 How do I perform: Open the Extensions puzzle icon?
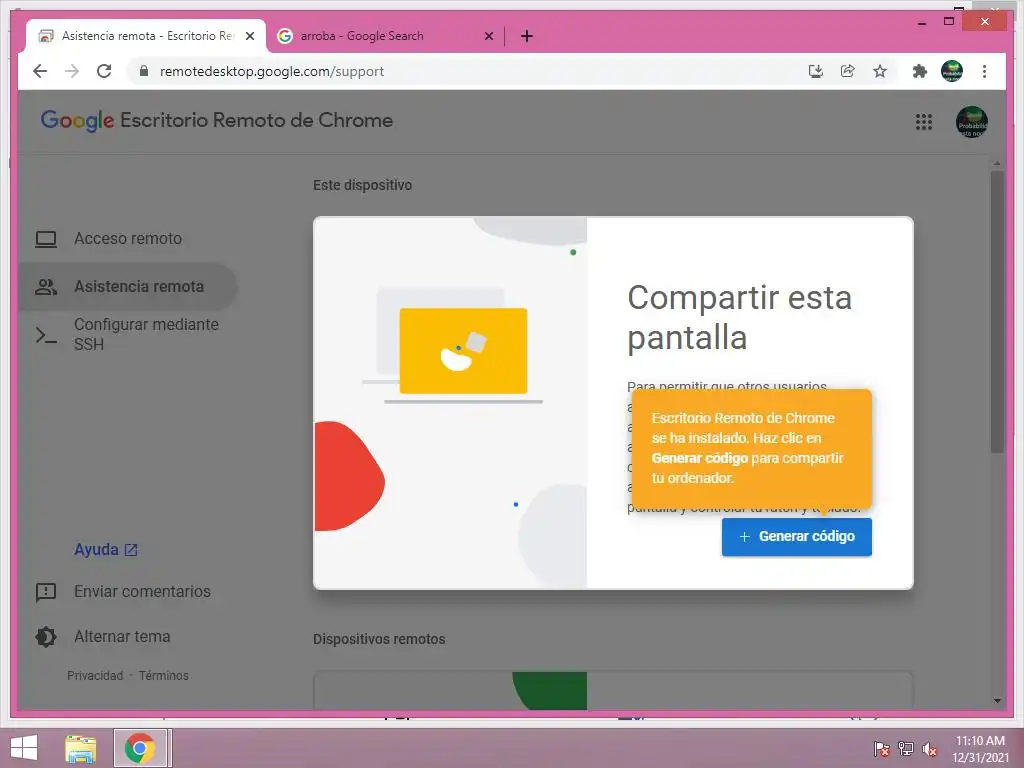[920, 71]
